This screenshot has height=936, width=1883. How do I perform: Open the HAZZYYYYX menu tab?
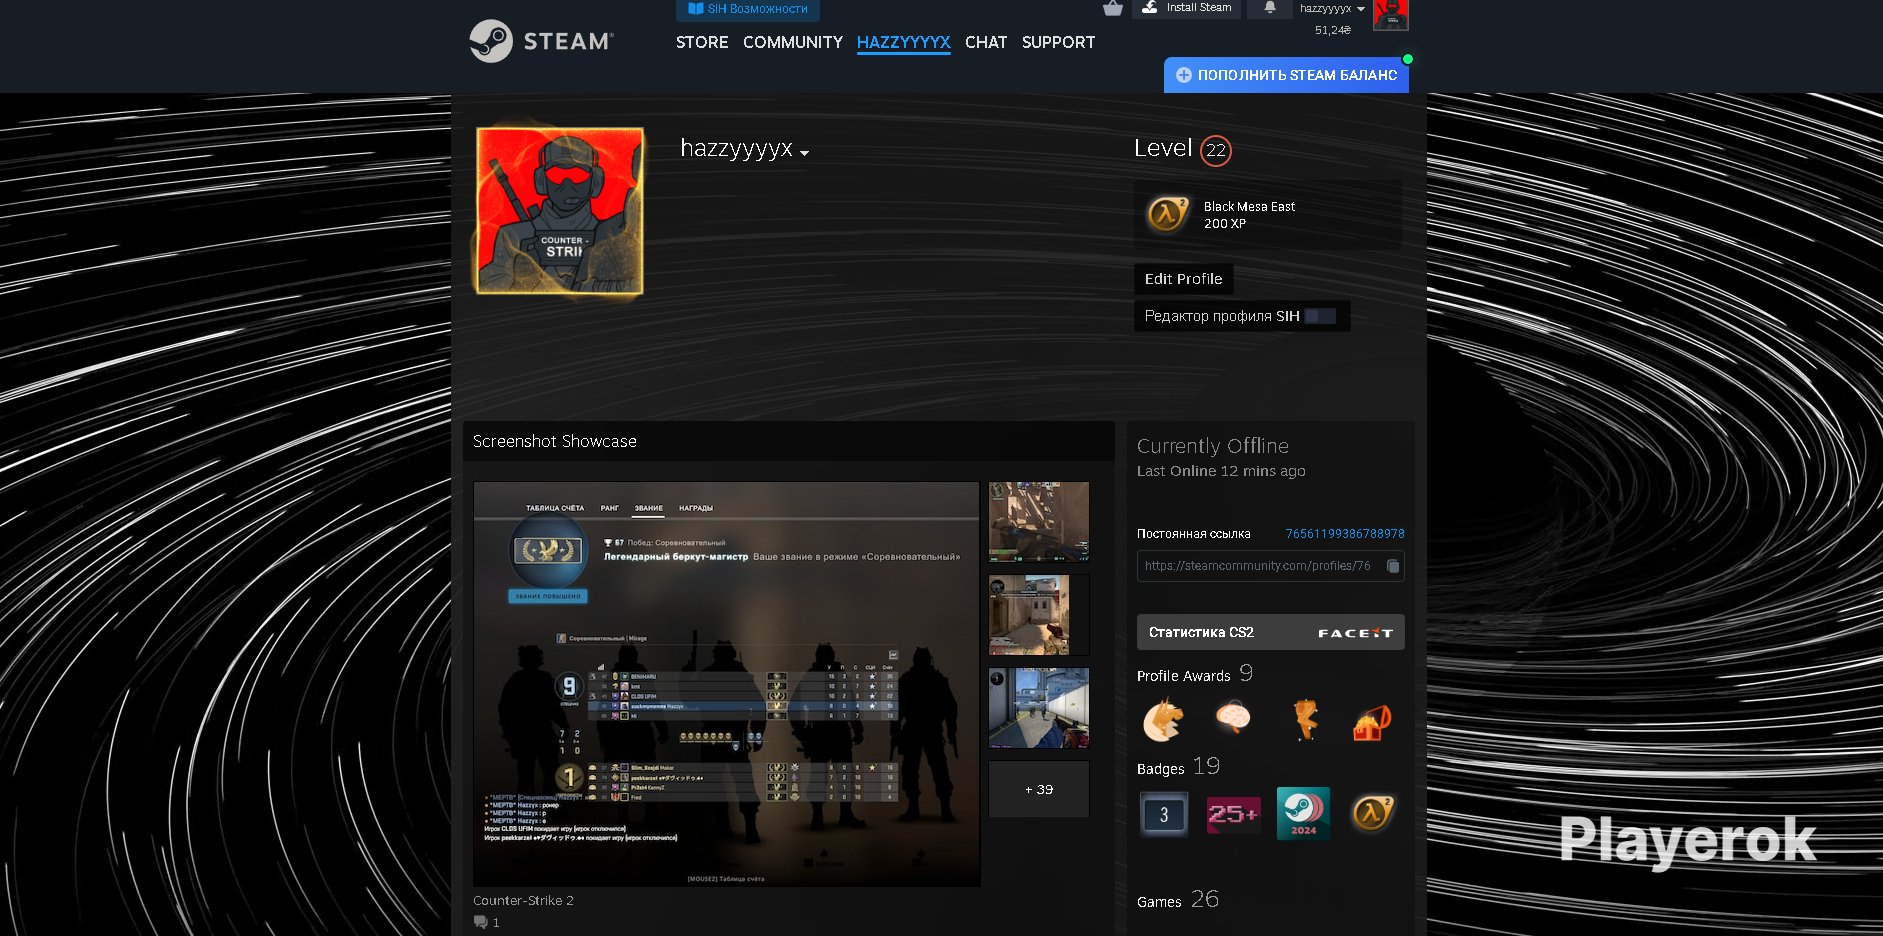[x=904, y=42]
